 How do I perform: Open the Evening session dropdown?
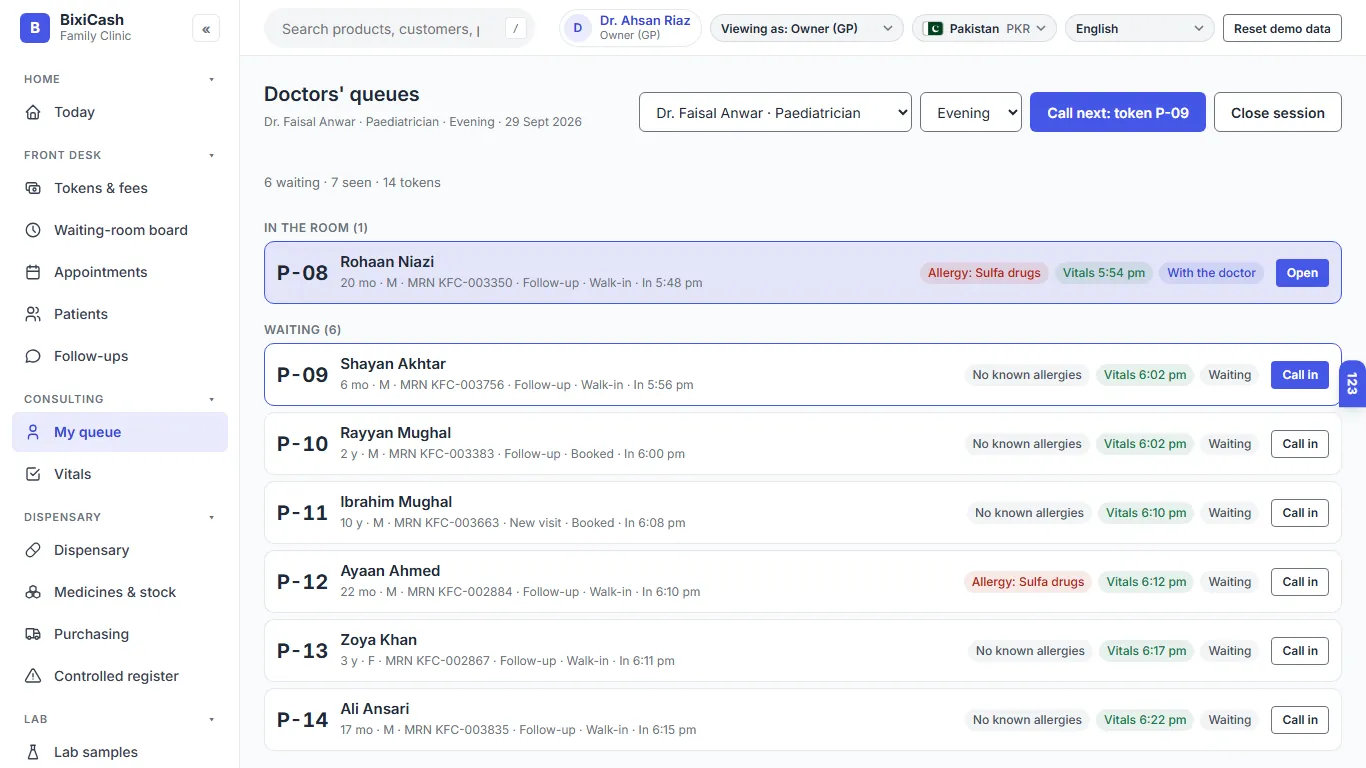970,113
